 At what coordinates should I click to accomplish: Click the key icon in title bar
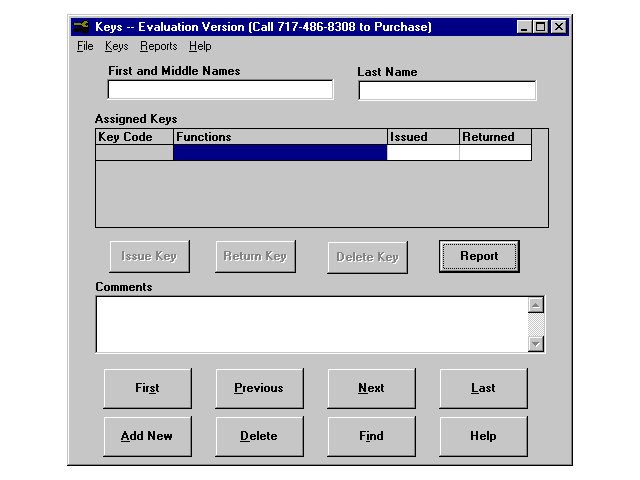82,27
